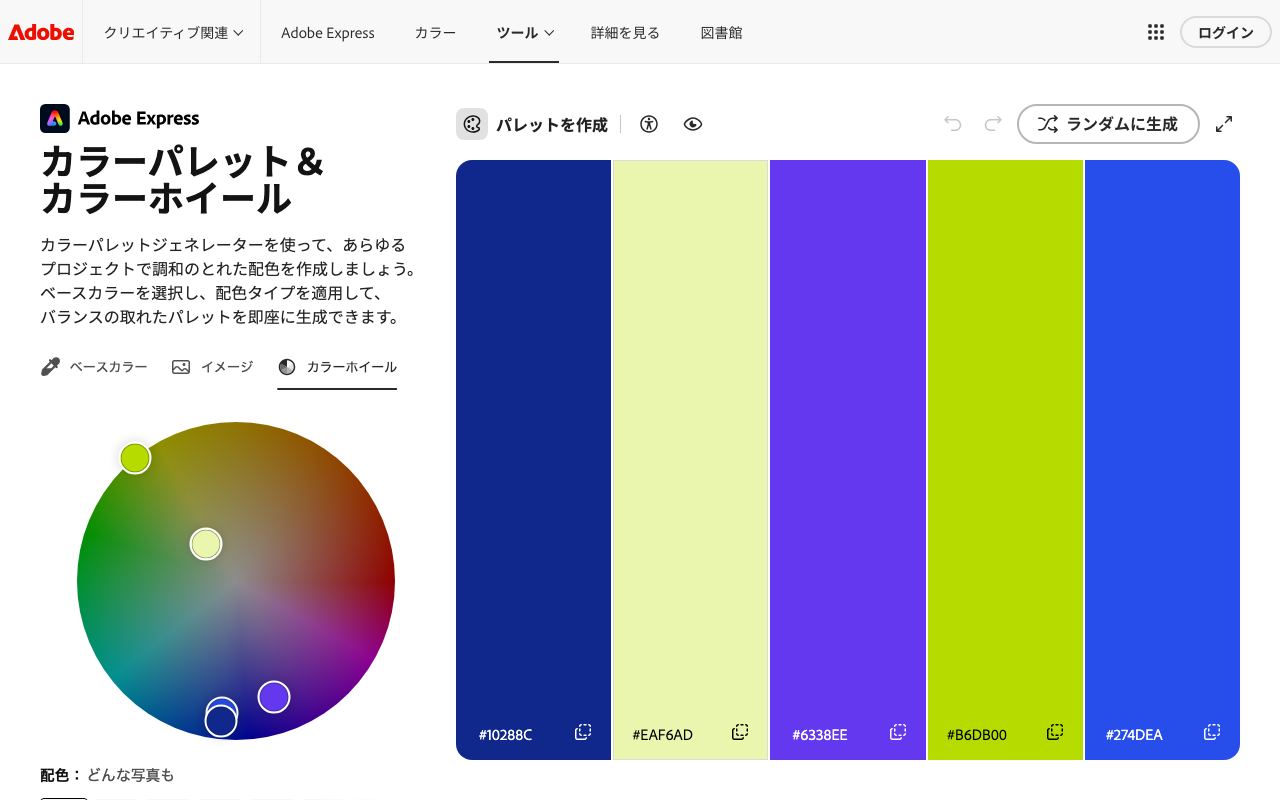Click the lime green handle on color wheel
The width and height of the screenshot is (1280, 800).
pyautogui.click(x=135, y=458)
